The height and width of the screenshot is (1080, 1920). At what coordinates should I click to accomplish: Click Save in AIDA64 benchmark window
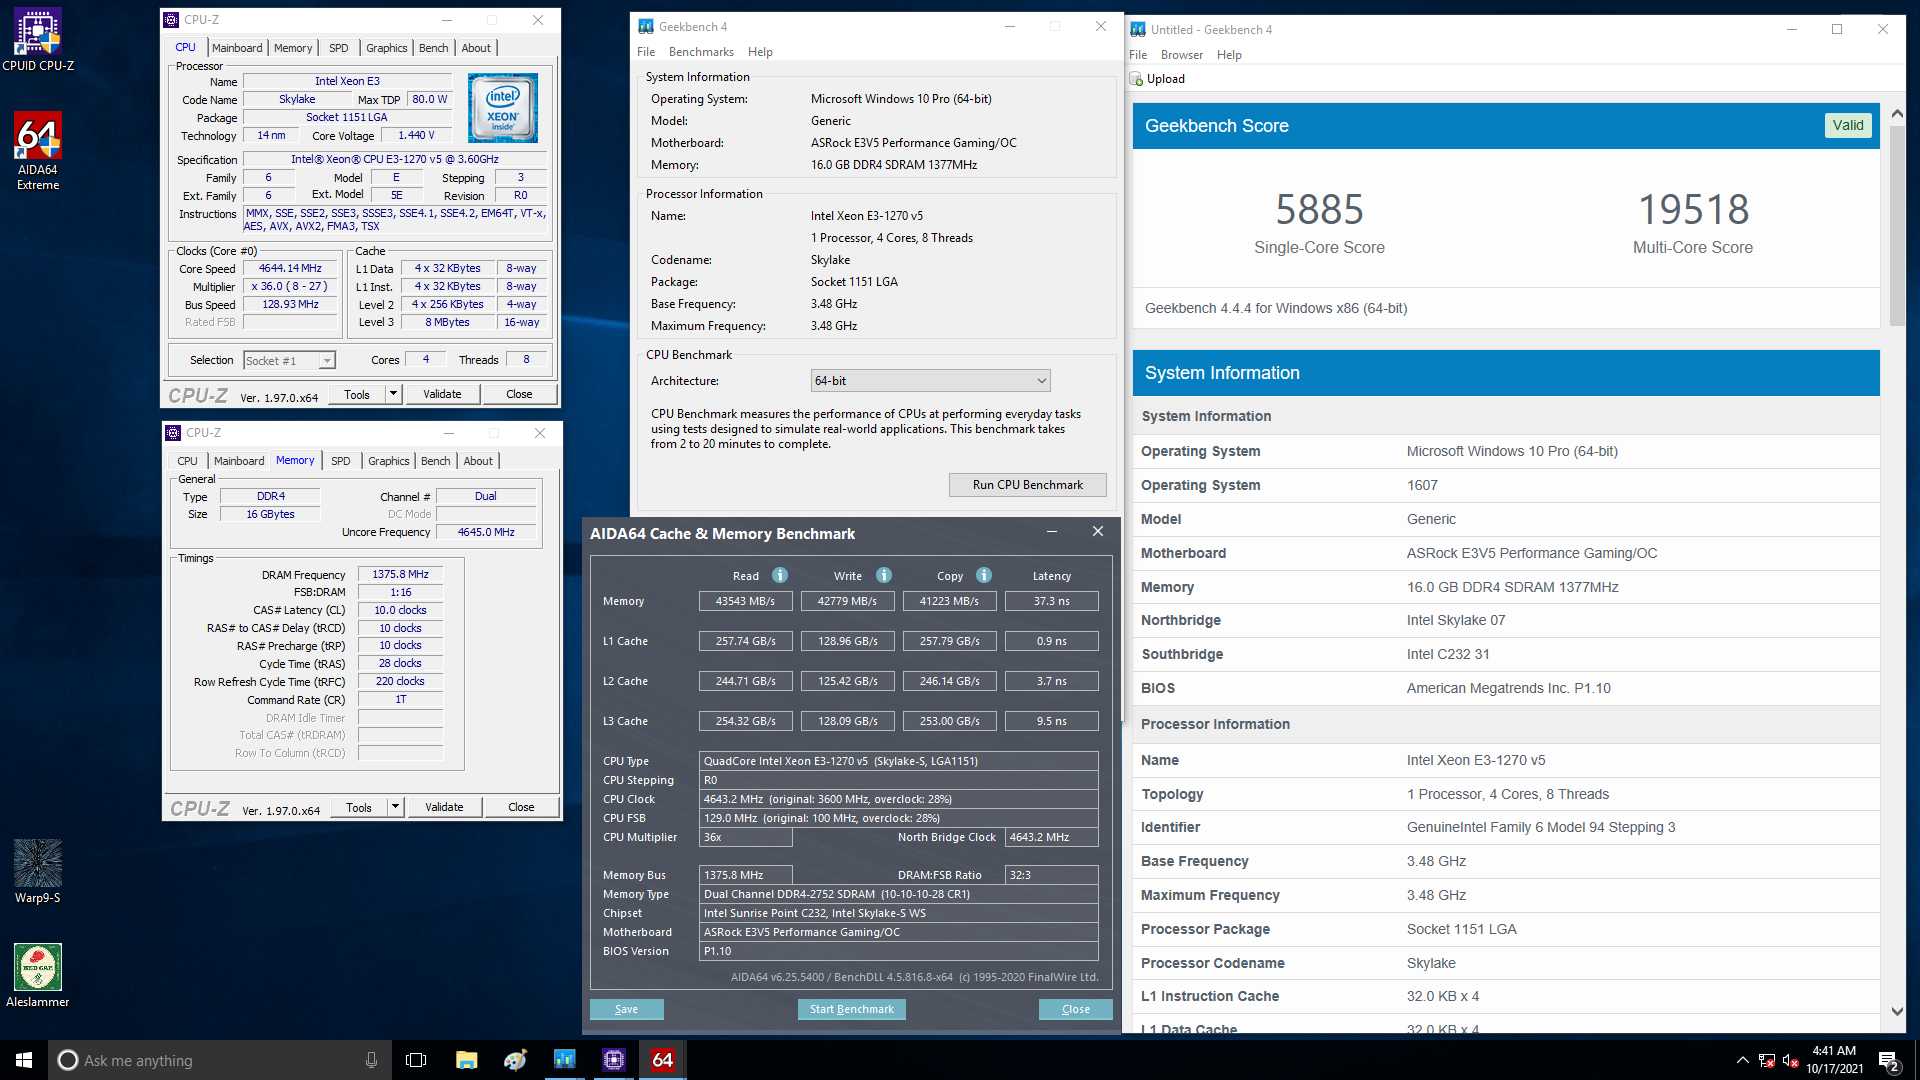626,1009
